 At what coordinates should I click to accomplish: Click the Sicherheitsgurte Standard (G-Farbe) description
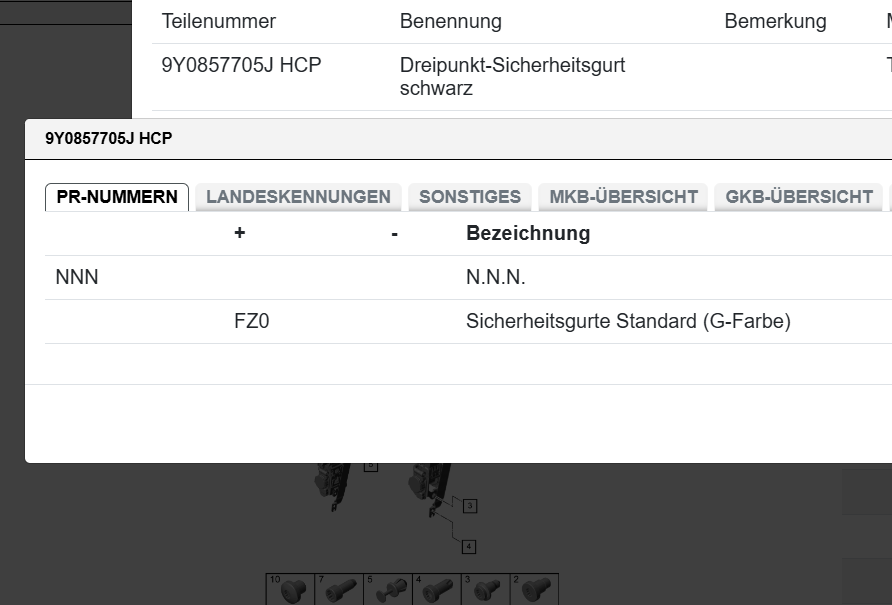point(628,322)
